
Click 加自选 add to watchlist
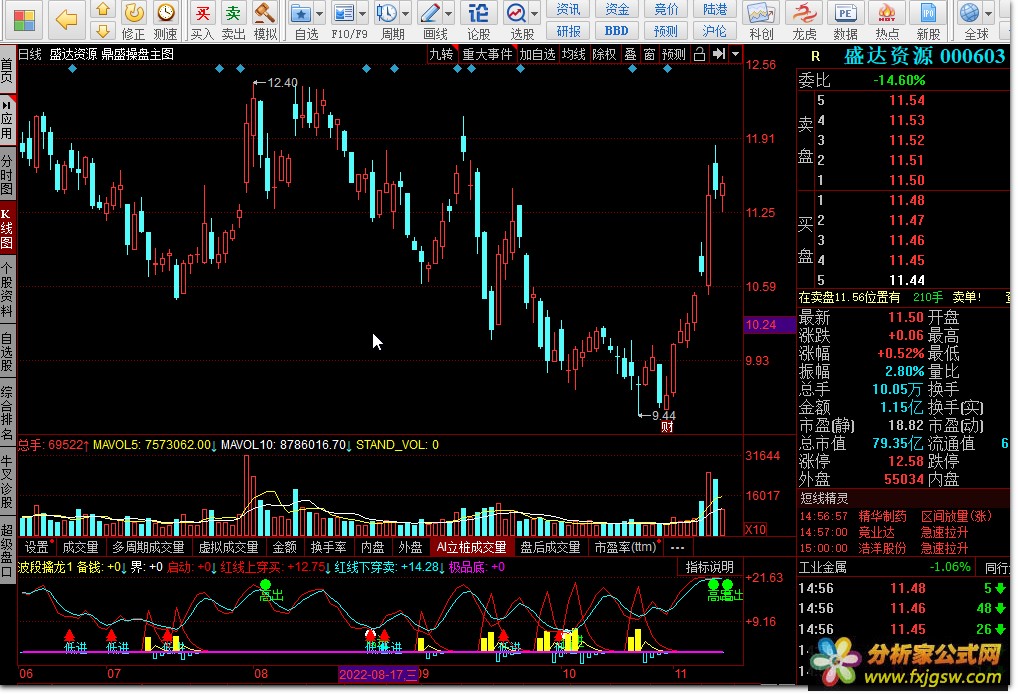click(538, 54)
